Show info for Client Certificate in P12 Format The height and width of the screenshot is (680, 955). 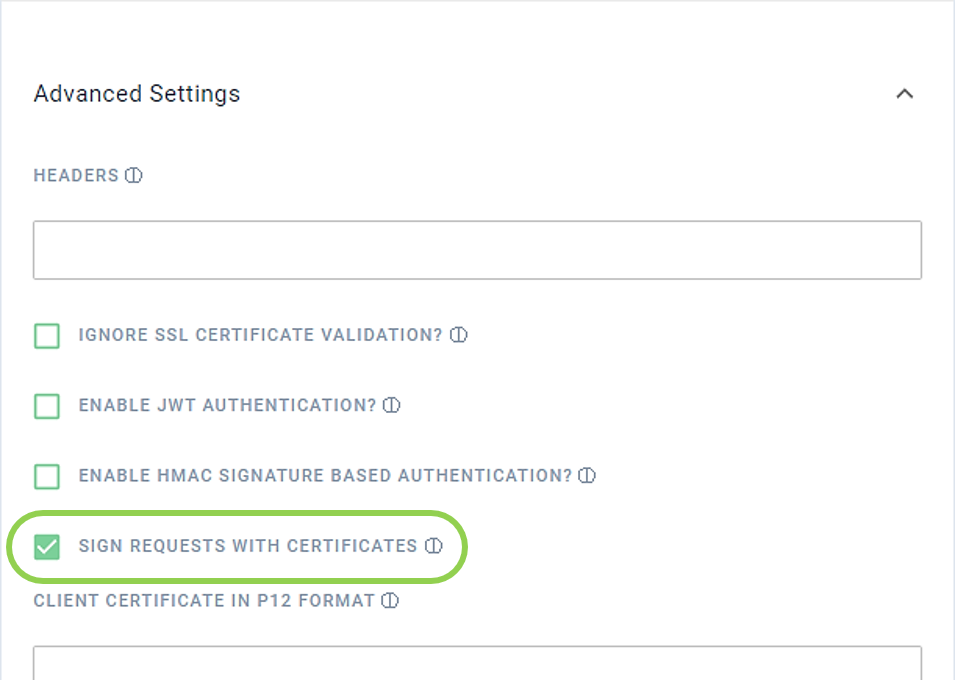pos(389,601)
